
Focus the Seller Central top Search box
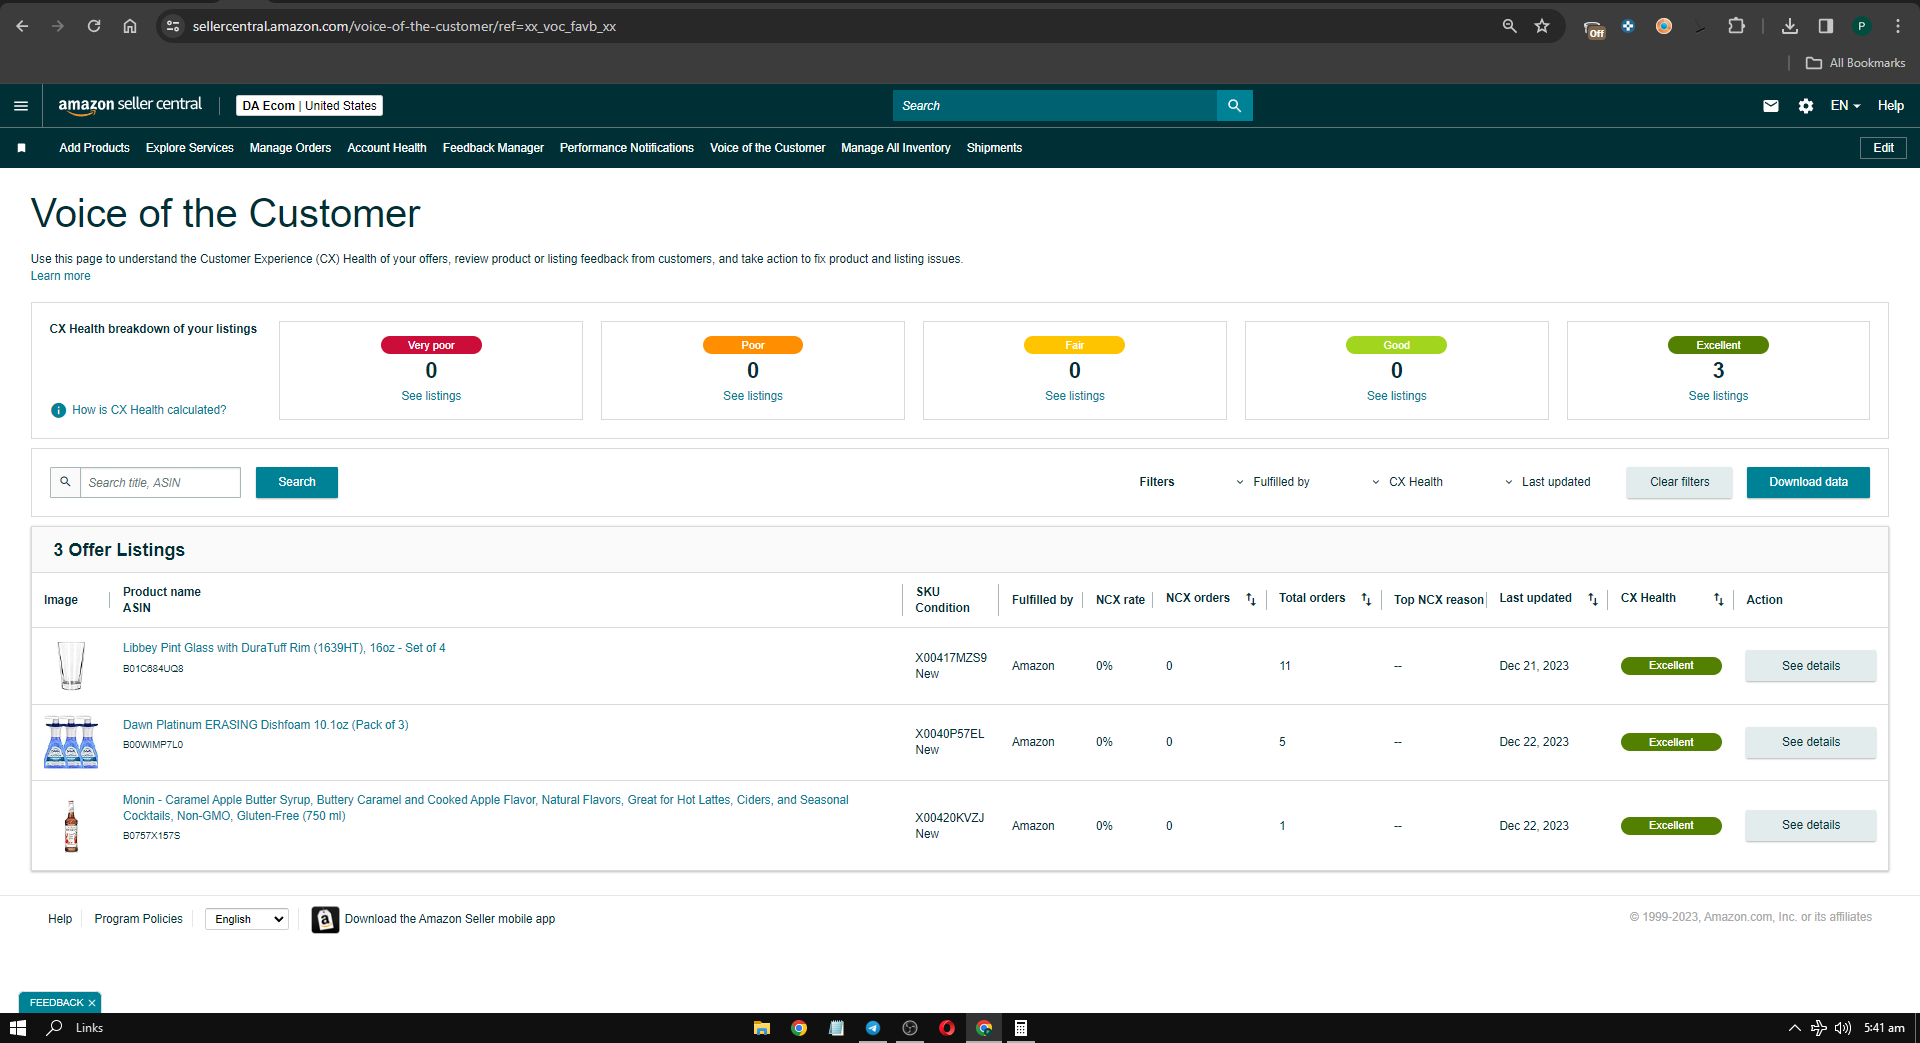point(1055,106)
